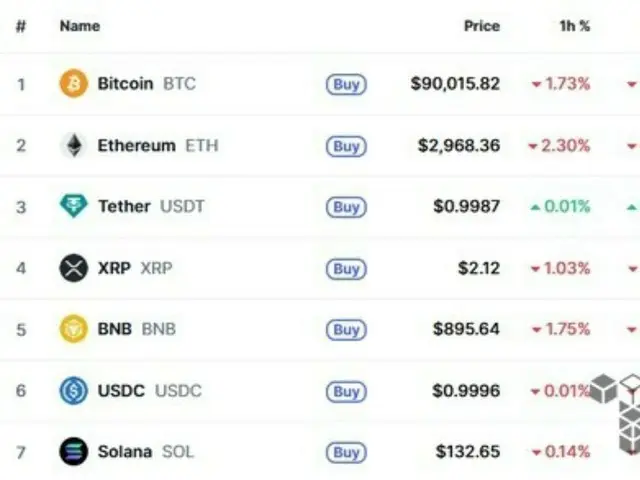This screenshot has height=480, width=640.
Task: Click the Tether logo icon
Action: click(74, 207)
